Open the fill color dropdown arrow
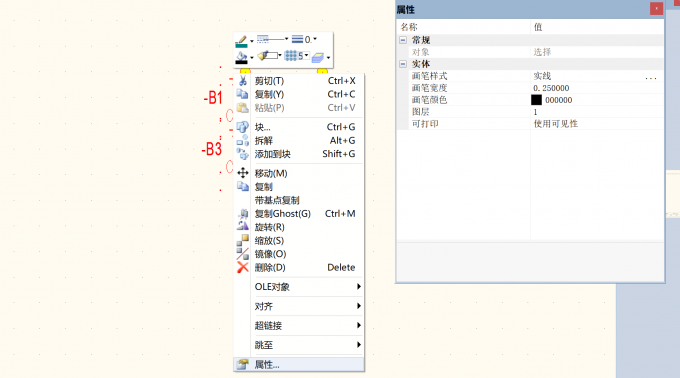The image size is (680, 378). point(252,58)
